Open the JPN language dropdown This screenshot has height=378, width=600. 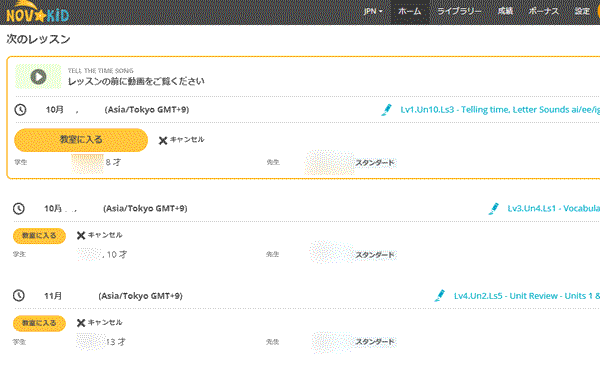coord(373,11)
